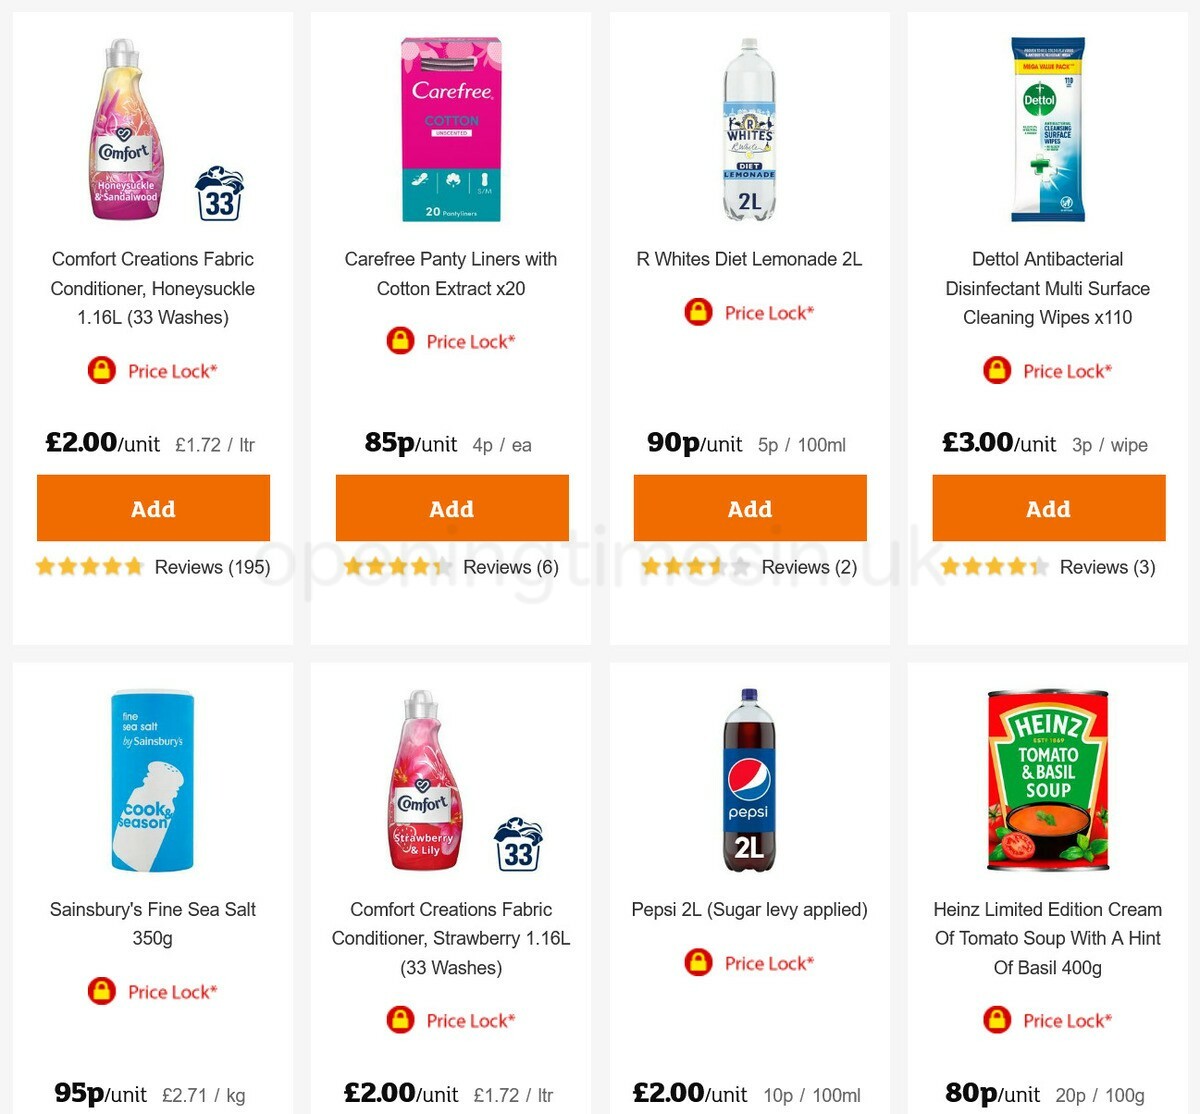Open Reviews (195) for Comfort Honeysuckle conditioner
The height and width of the screenshot is (1114, 1200).
click(x=213, y=567)
